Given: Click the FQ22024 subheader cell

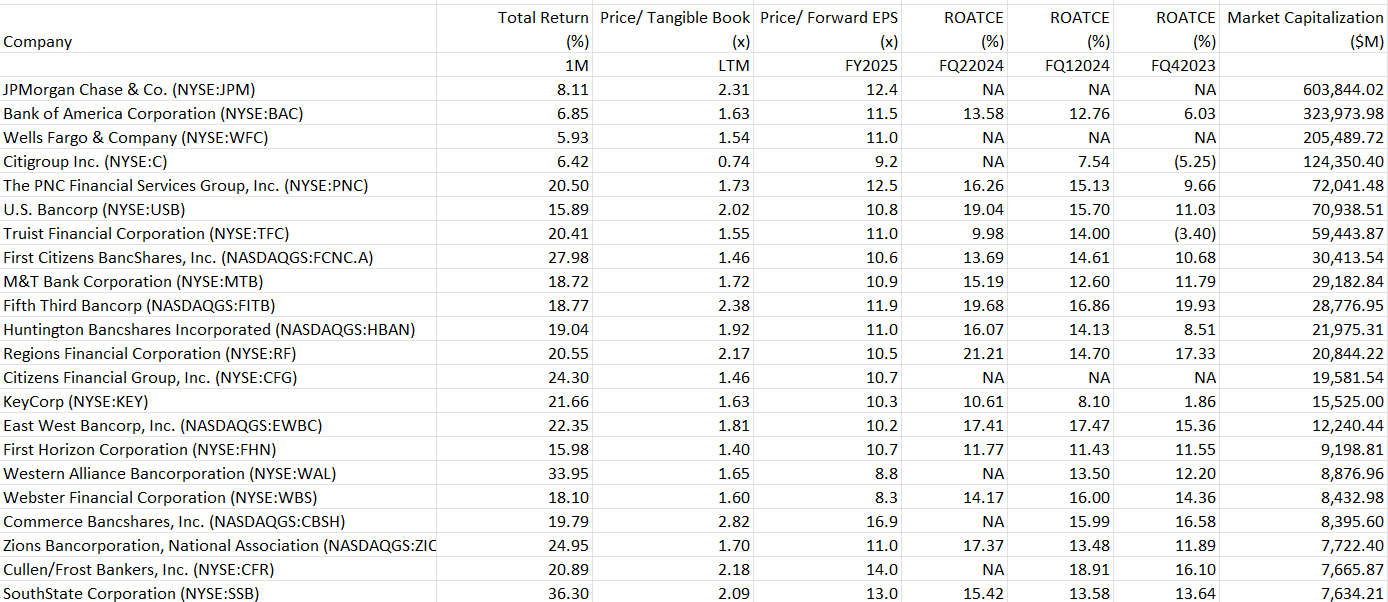Looking at the screenshot, I should (x=955, y=65).
